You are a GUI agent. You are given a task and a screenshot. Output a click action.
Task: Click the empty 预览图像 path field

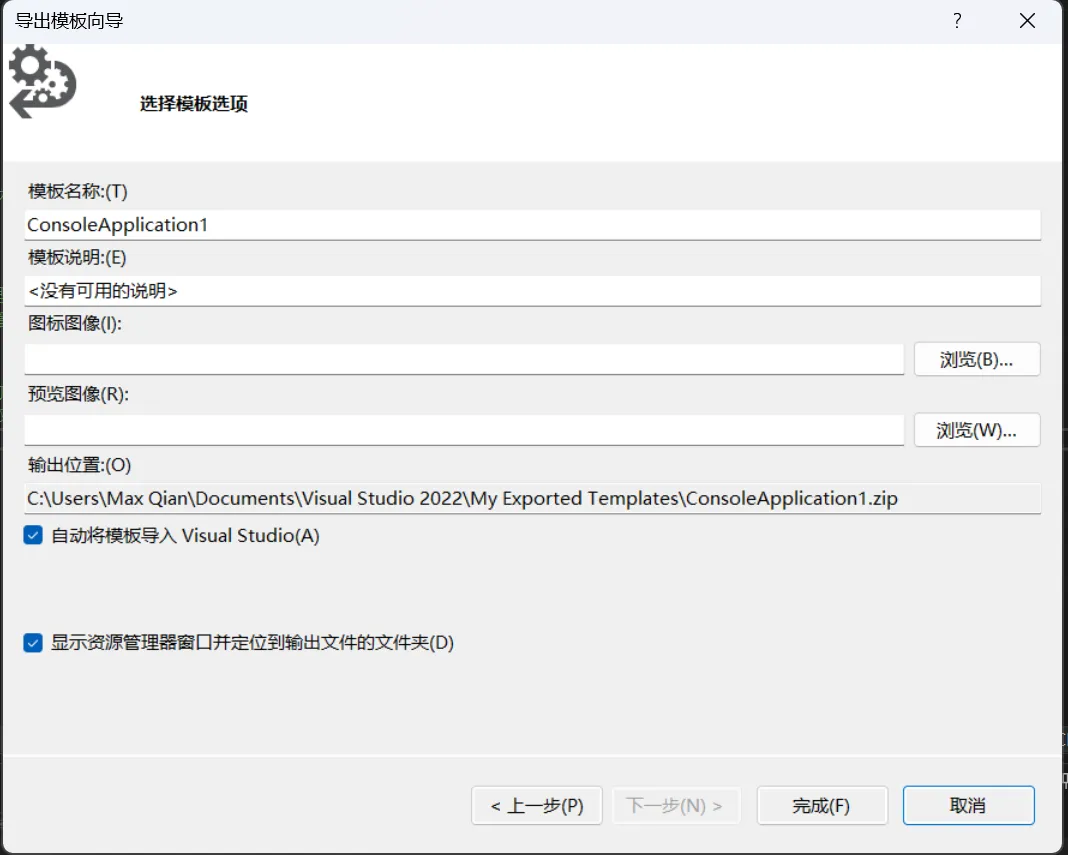click(x=464, y=430)
